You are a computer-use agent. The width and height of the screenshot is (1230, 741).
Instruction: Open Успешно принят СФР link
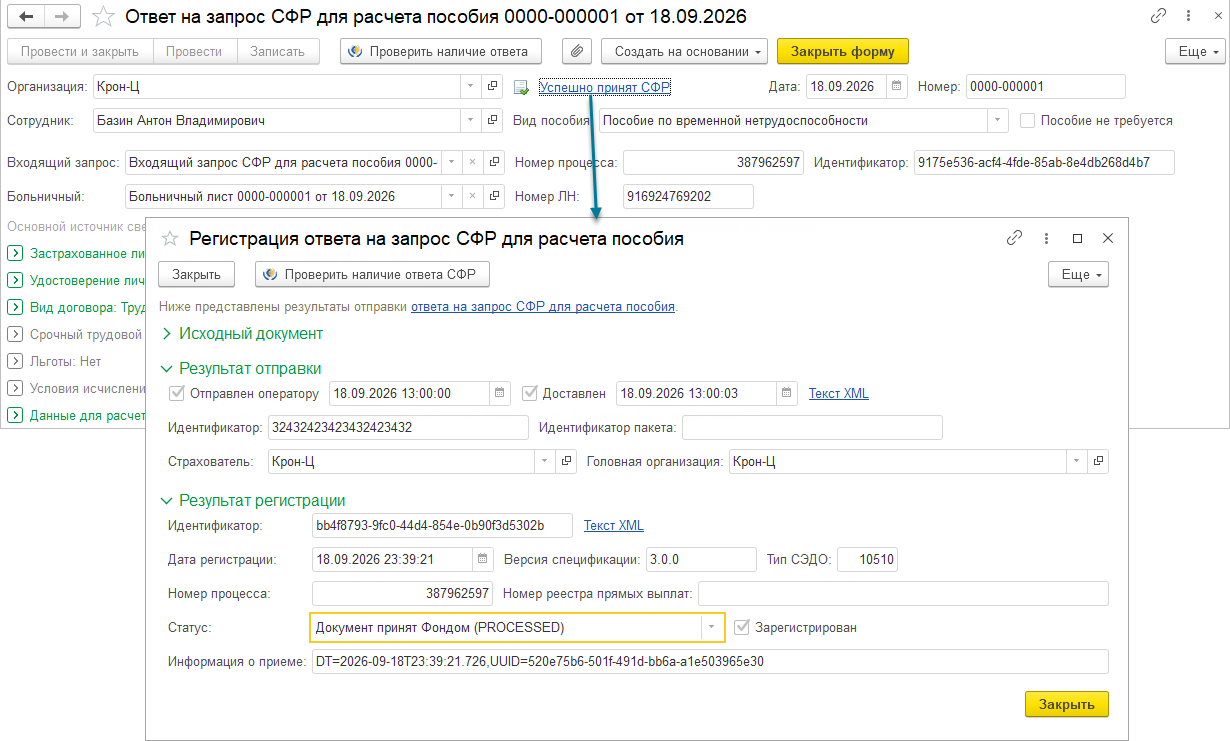pyautogui.click(x=604, y=87)
